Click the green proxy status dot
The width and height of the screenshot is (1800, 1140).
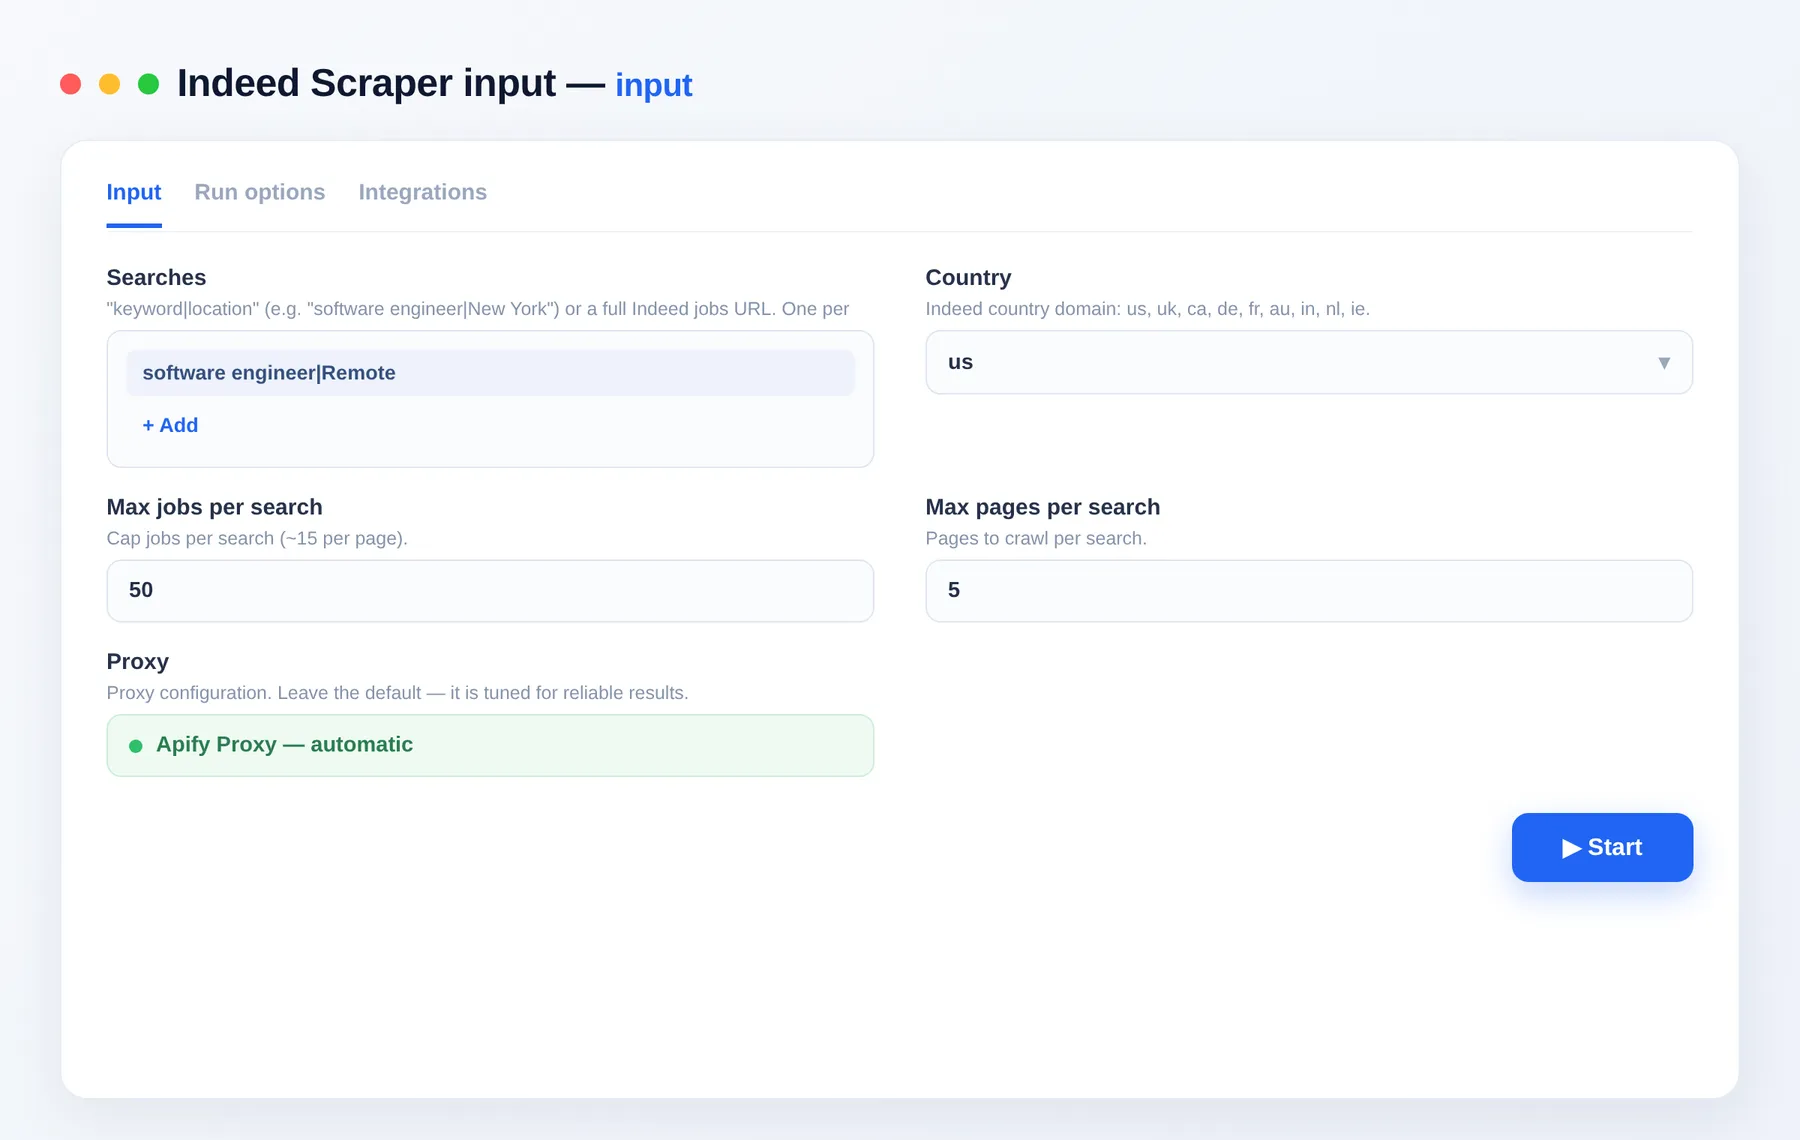click(x=136, y=746)
